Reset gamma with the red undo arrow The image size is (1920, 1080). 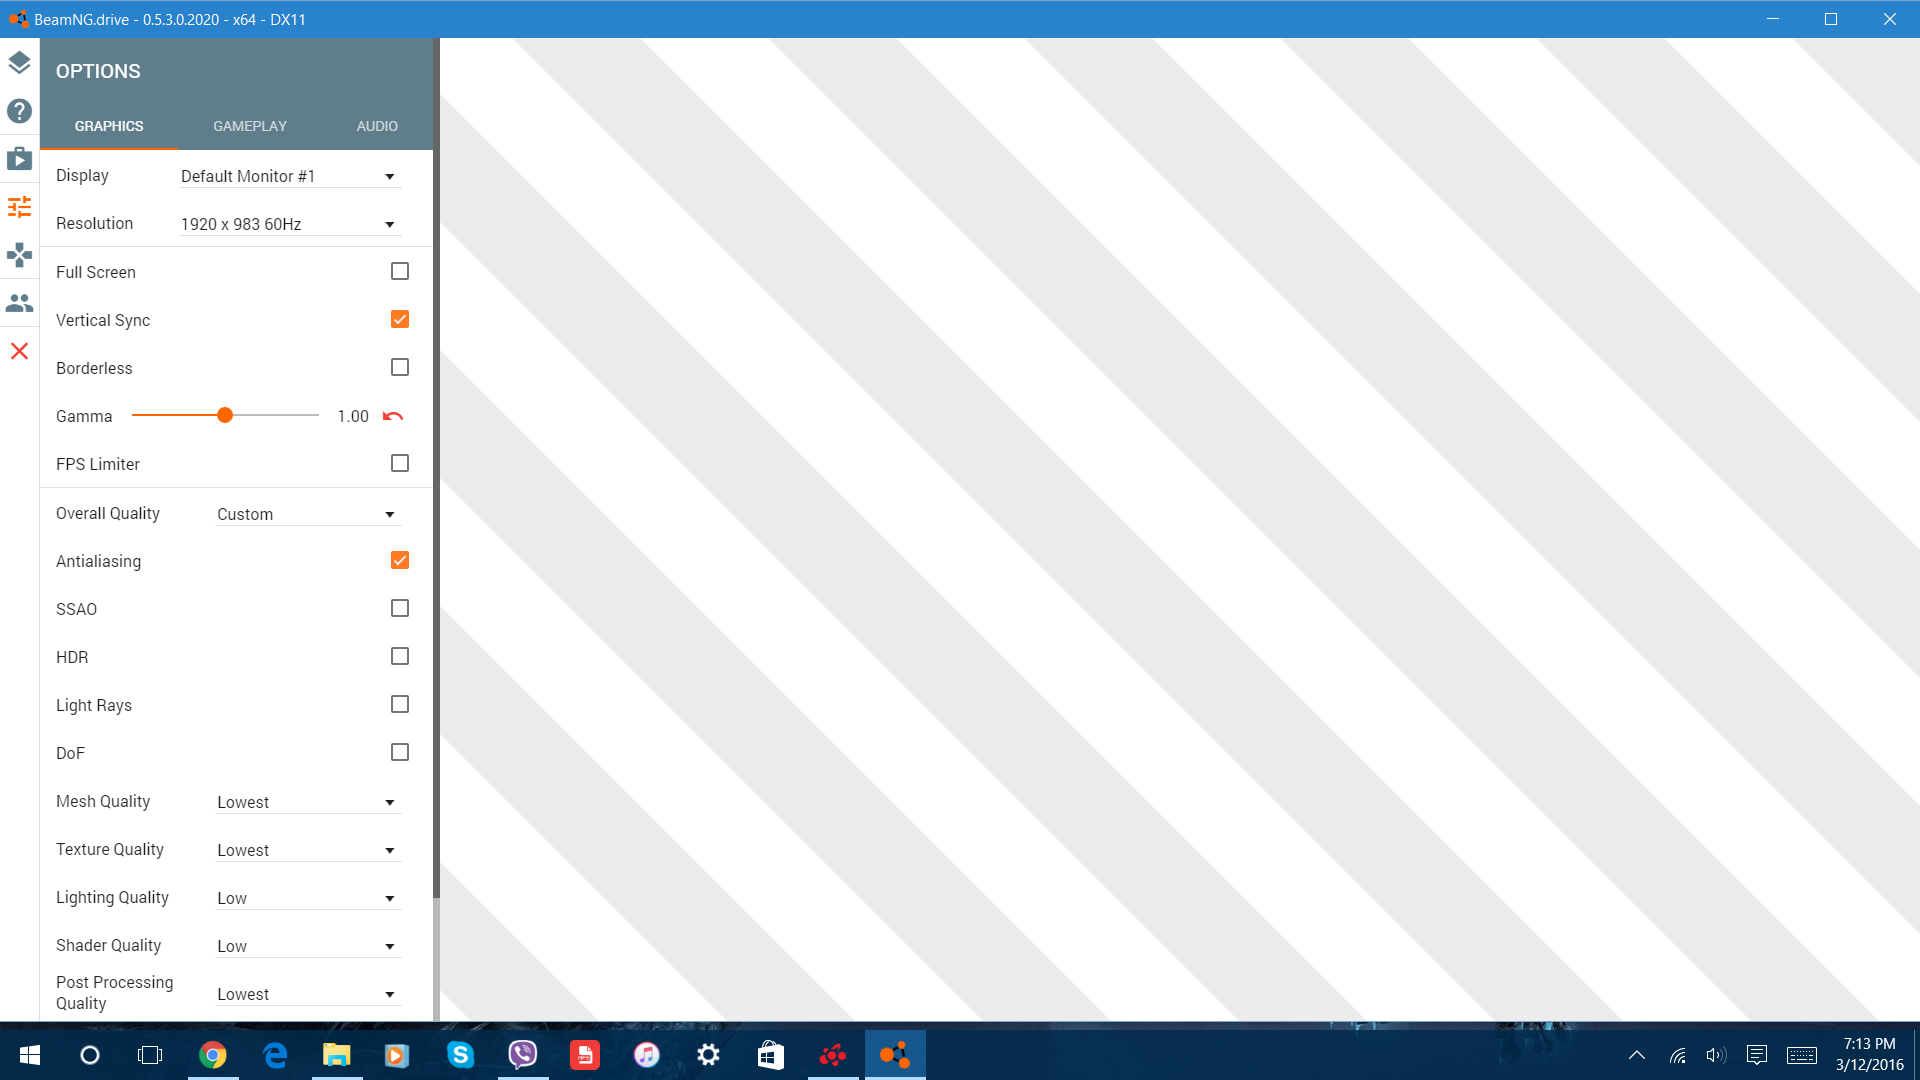pos(393,416)
